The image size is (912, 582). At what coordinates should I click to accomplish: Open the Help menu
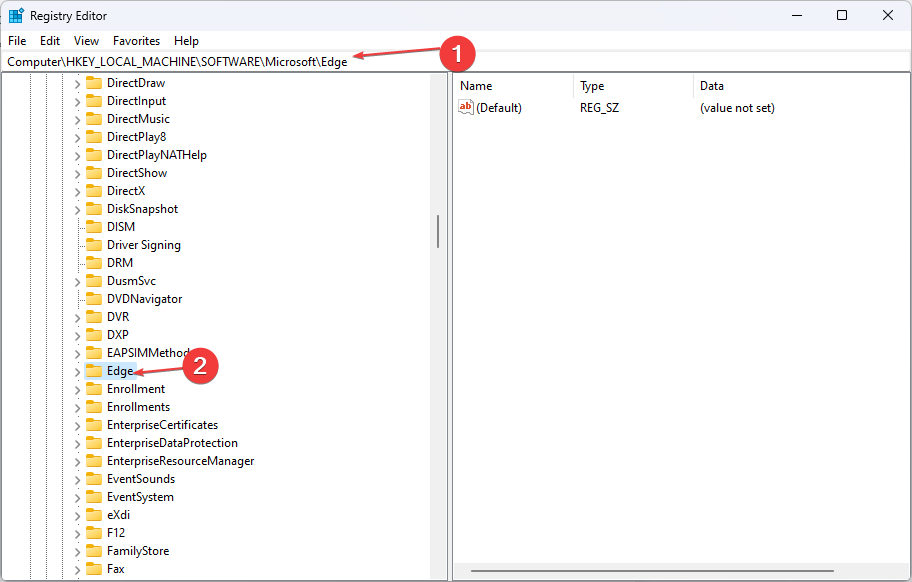point(186,41)
